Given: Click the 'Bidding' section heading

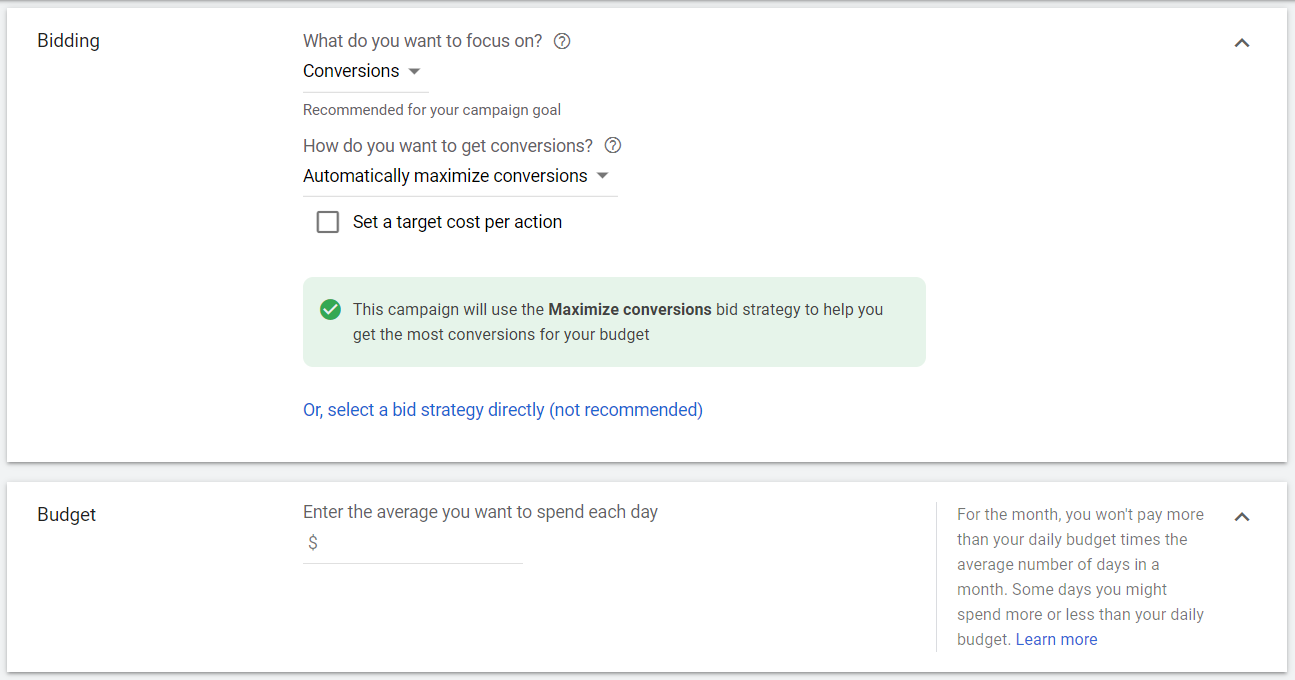Looking at the screenshot, I should [x=69, y=41].
